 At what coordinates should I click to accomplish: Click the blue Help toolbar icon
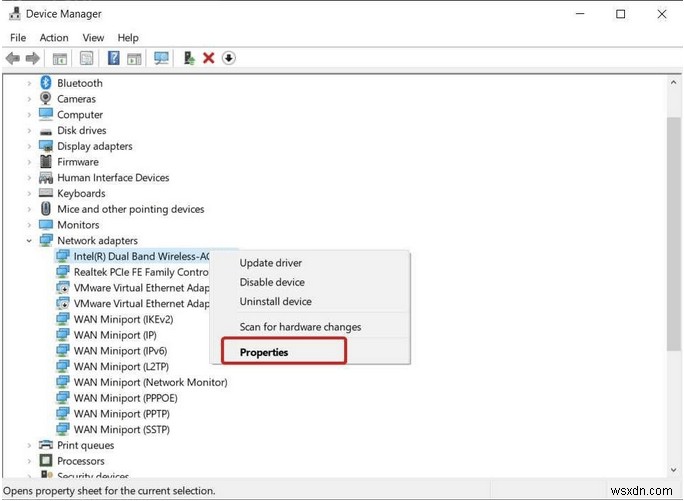point(114,58)
